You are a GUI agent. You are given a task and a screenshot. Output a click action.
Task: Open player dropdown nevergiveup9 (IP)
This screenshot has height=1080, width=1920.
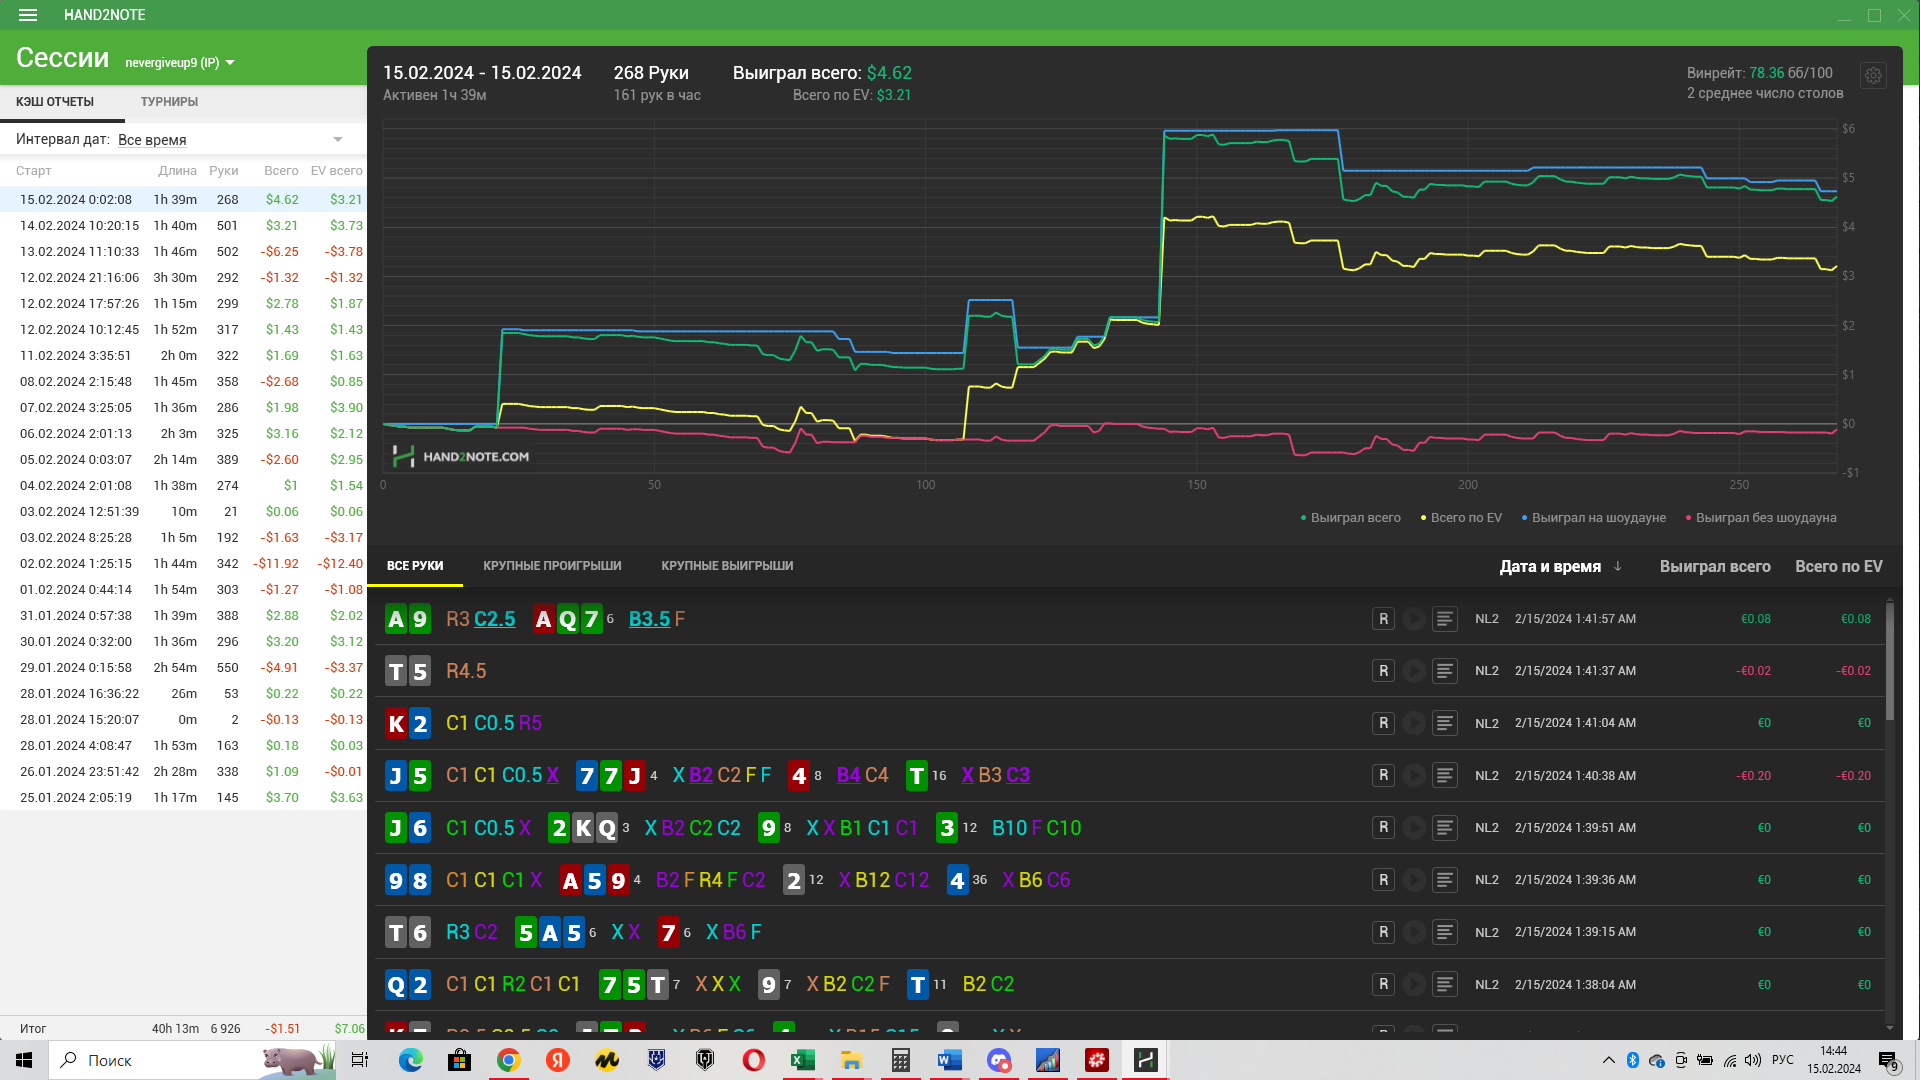(x=180, y=62)
